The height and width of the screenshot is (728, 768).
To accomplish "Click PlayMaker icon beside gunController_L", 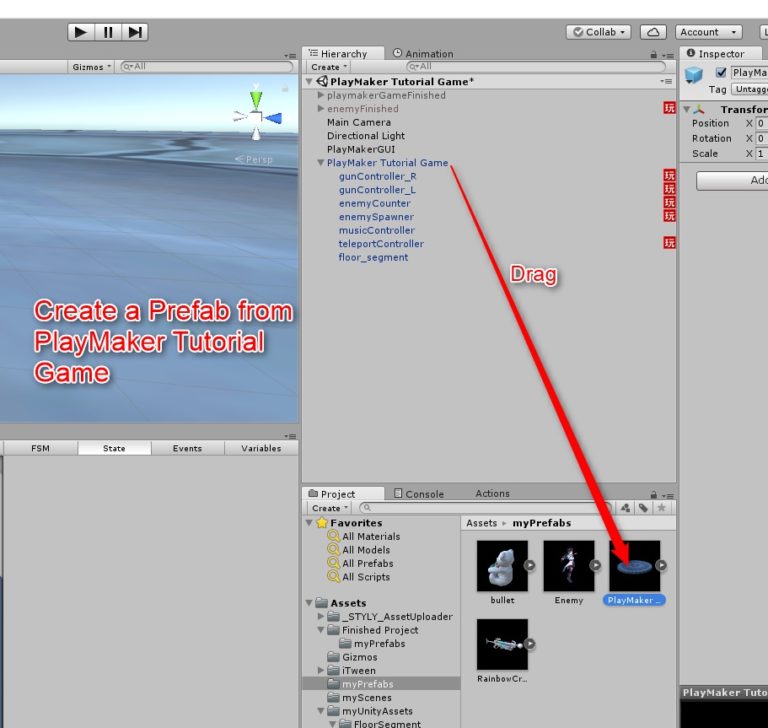I will (x=669, y=189).
